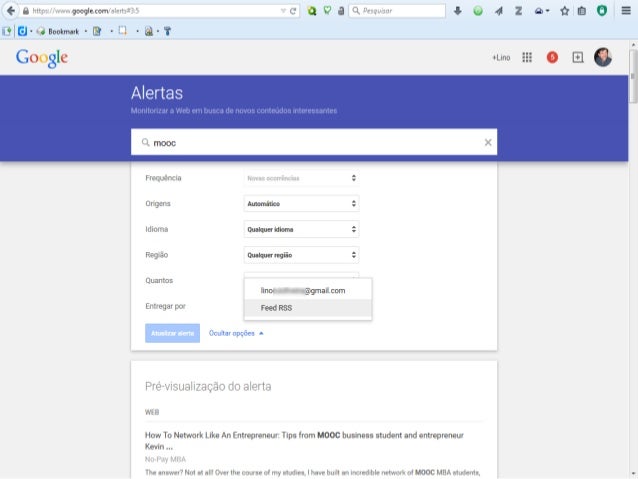Click the Pesquisar browser search box
This screenshot has width=638, height=479.
coord(397,11)
